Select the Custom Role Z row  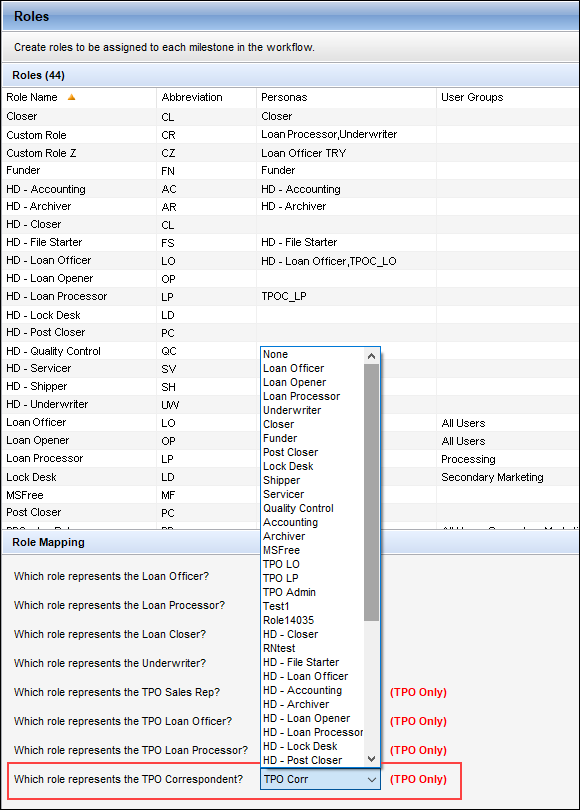290,153
